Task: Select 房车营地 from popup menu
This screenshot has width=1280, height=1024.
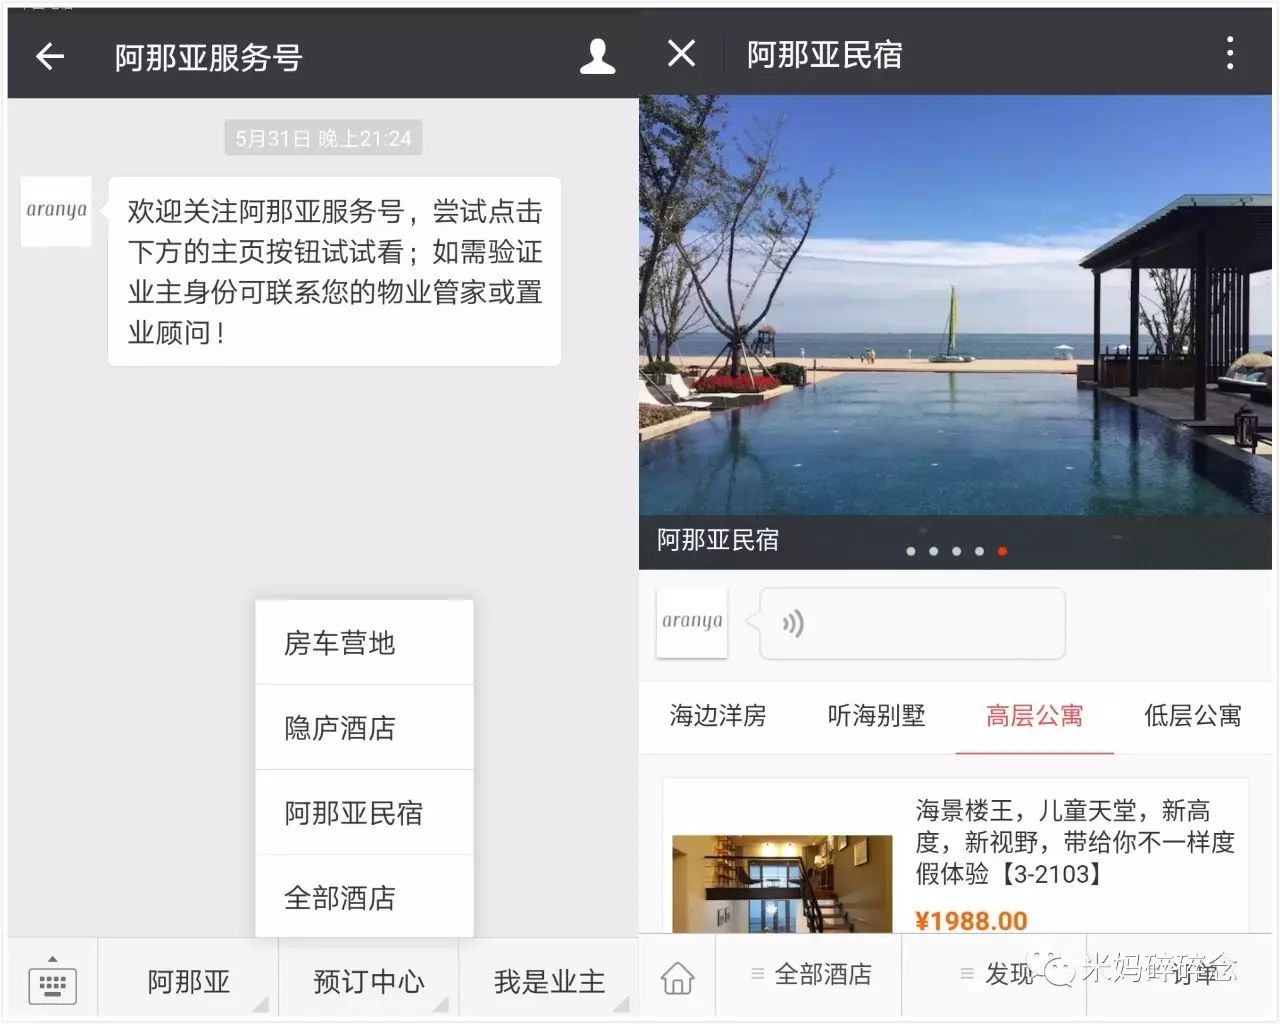Action: point(364,643)
